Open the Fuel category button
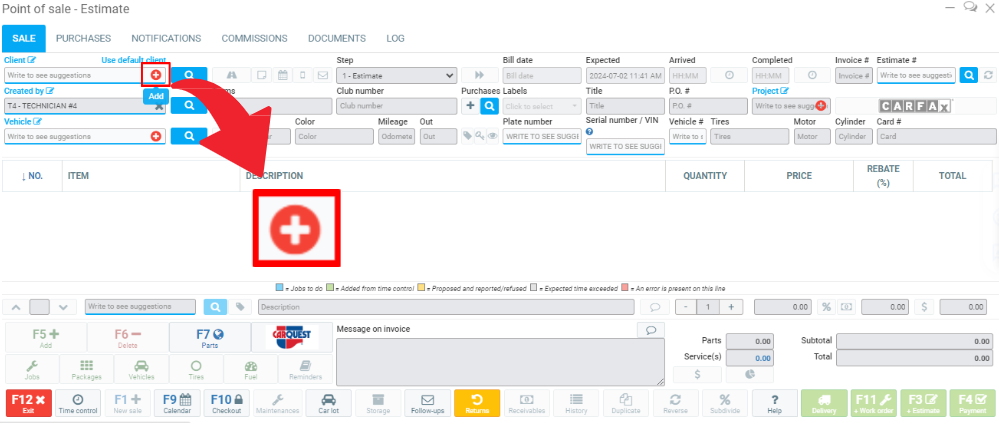The height and width of the screenshot is (424, 999). 251,370
